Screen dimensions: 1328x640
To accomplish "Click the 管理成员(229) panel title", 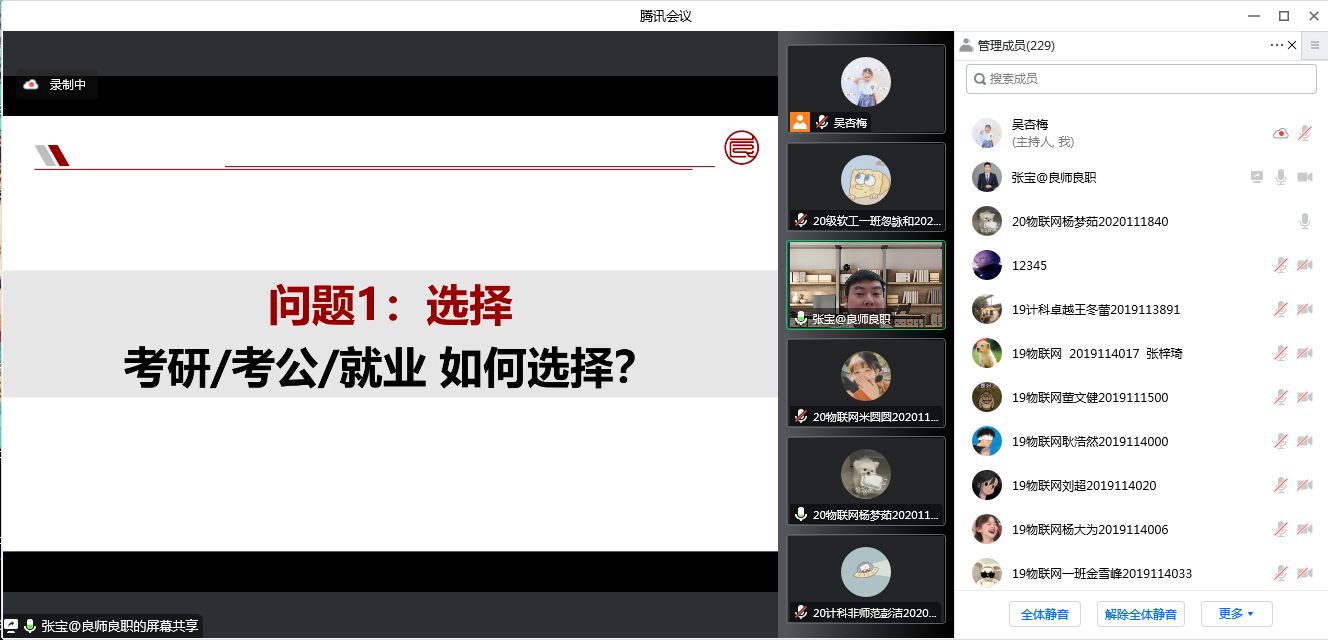I will (x=1015, y=45).
